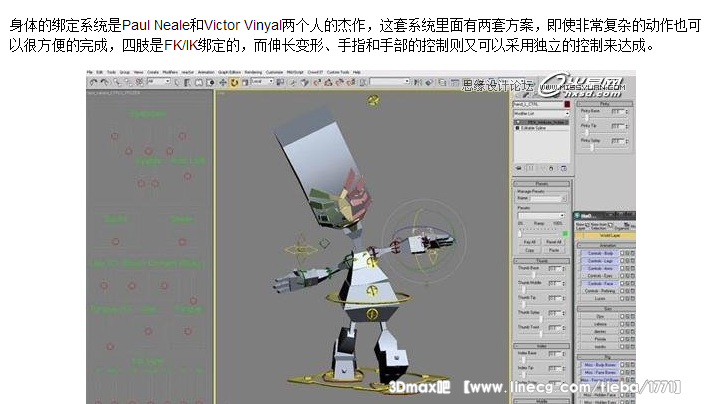The image size is (710, 404).
Task: Toggle the Percent Snap icon
Action: 340,83
